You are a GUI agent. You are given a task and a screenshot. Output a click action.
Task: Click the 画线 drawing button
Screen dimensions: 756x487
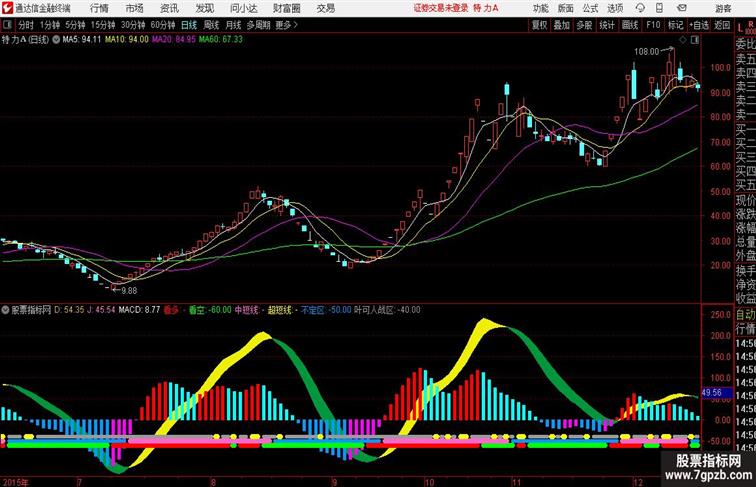click(630, 25)
